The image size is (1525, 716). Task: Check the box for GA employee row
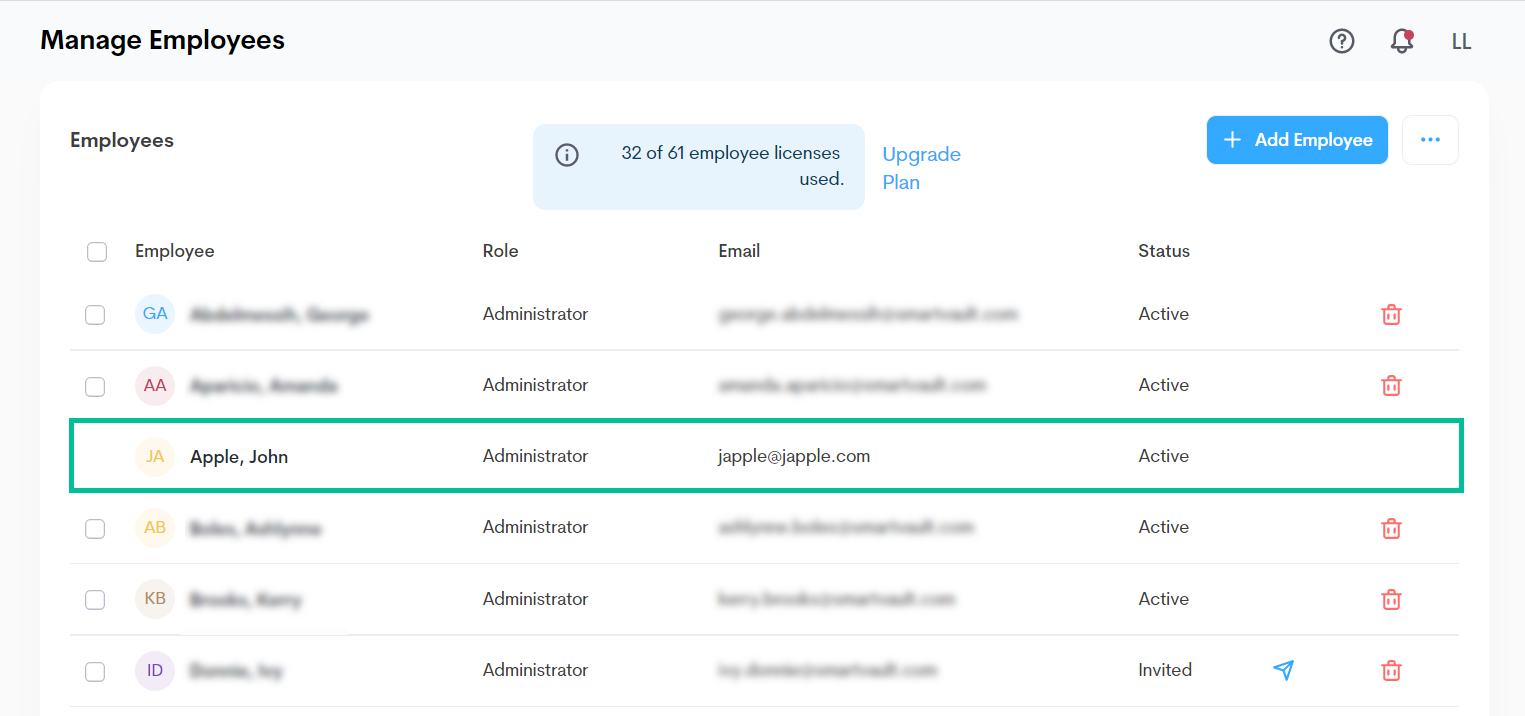coord(95,315)
